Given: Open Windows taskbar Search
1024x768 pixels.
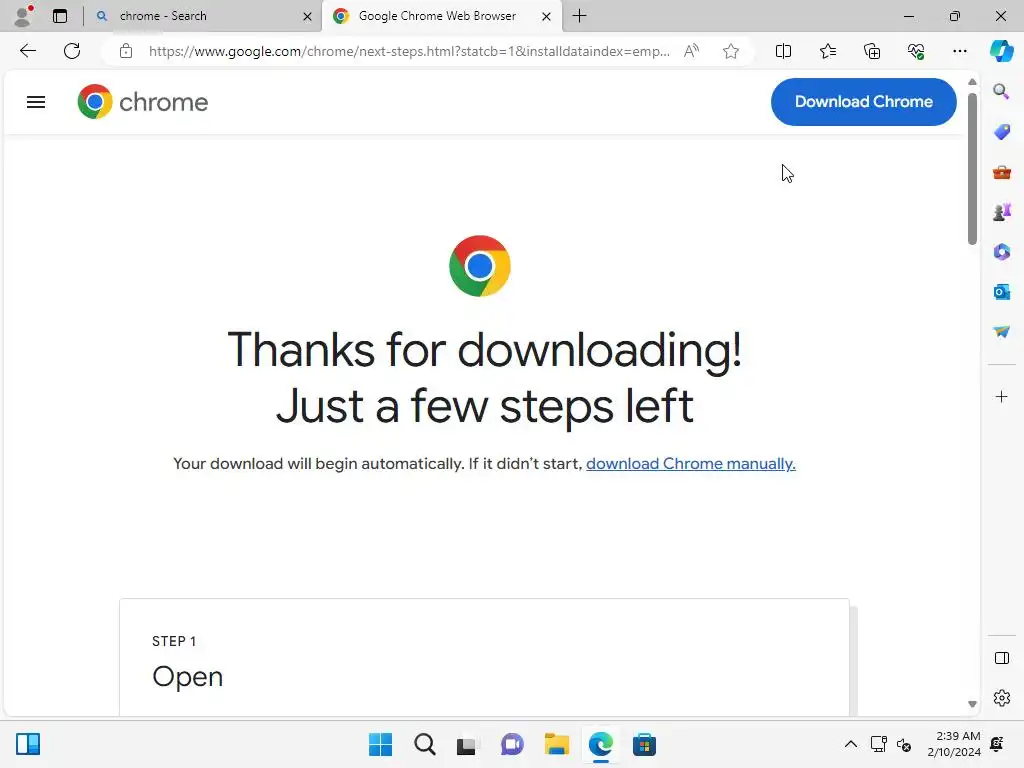Looking at the screenshot, I should click(x=424, y=744).
